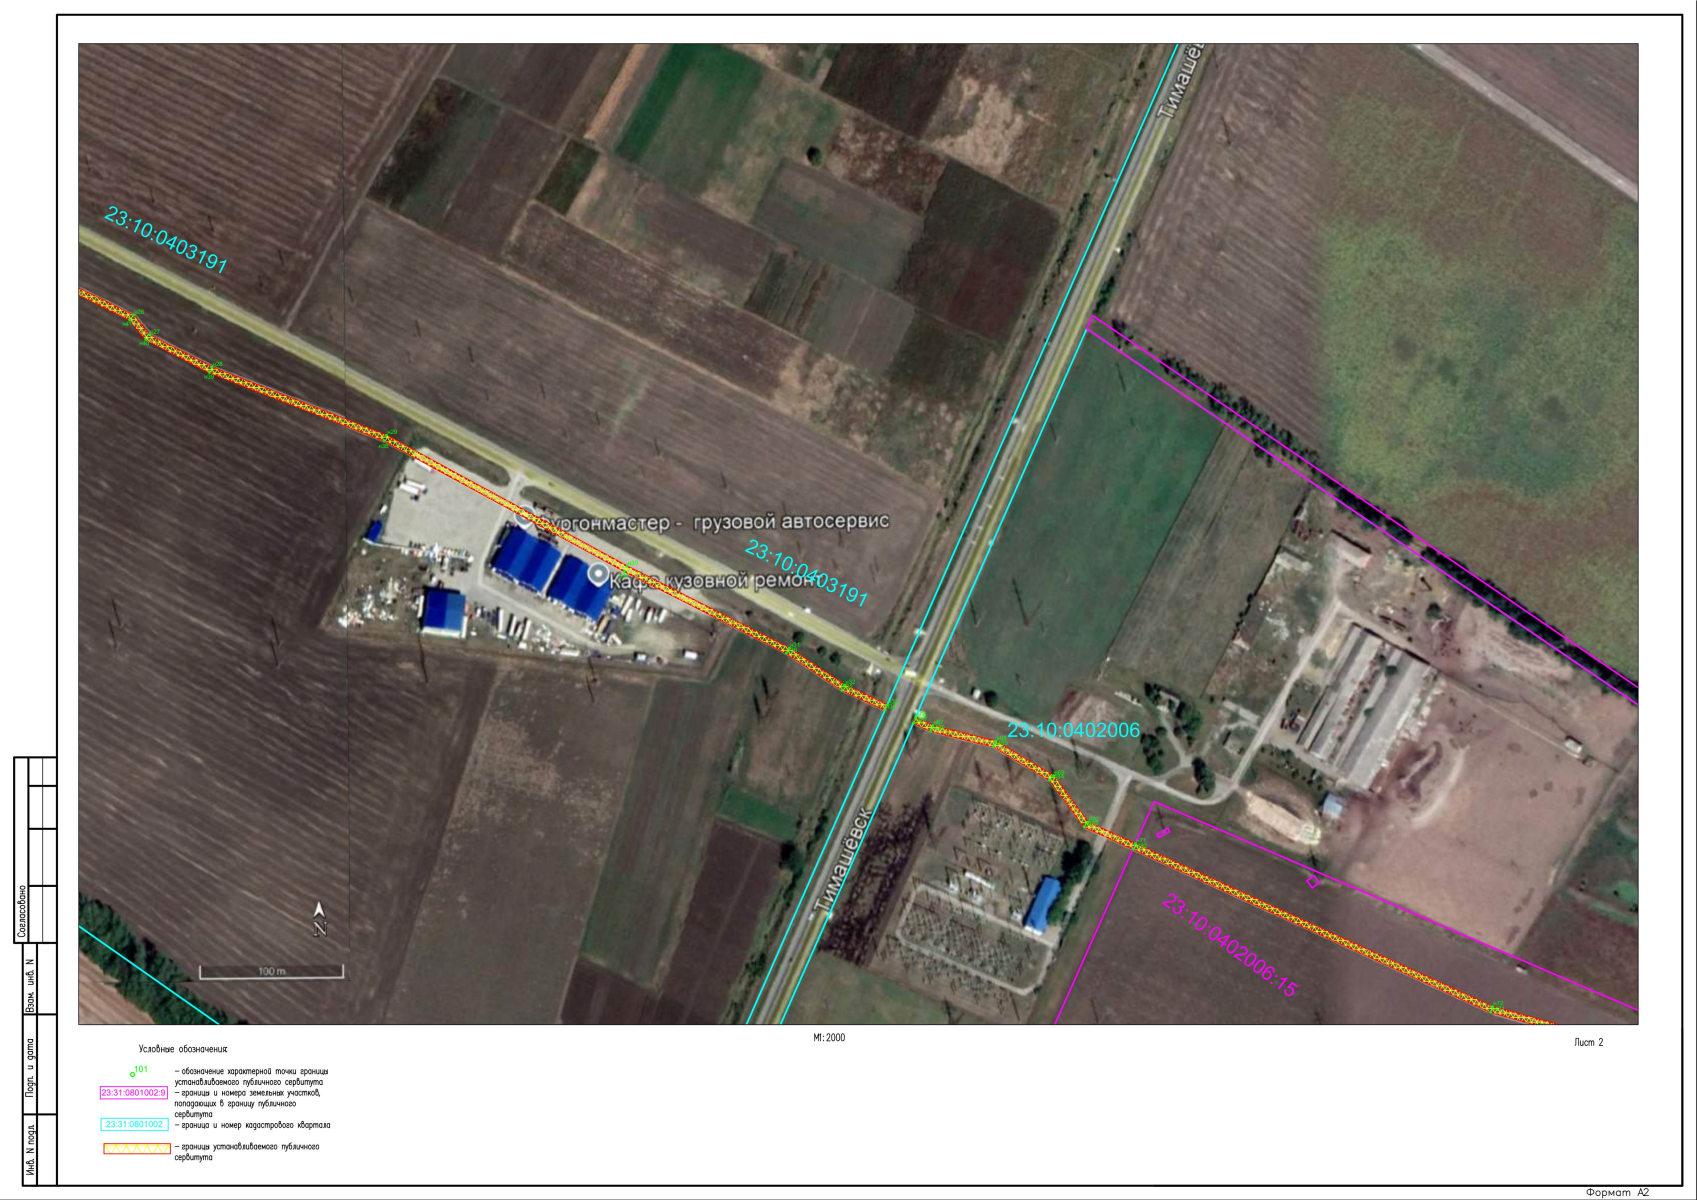Click the map pin beside кузовной ремонт label
The height and width of the screenshot is (1200, 1697).
click(598, 575)
